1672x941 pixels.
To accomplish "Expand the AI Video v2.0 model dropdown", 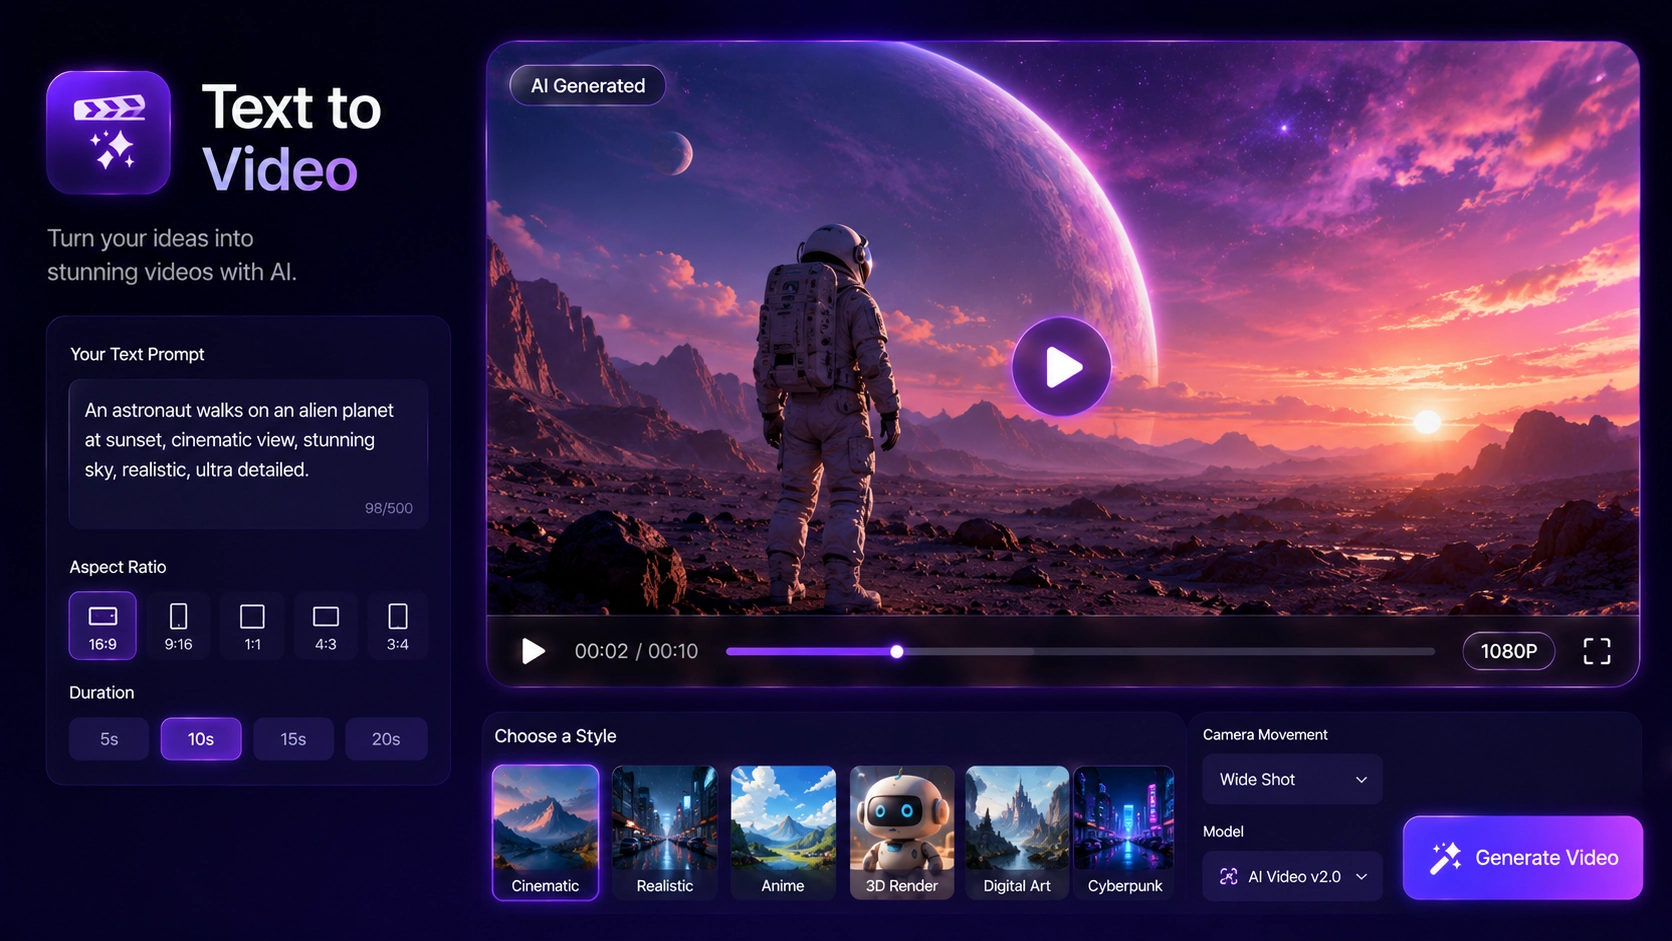I will [1292, 876].
